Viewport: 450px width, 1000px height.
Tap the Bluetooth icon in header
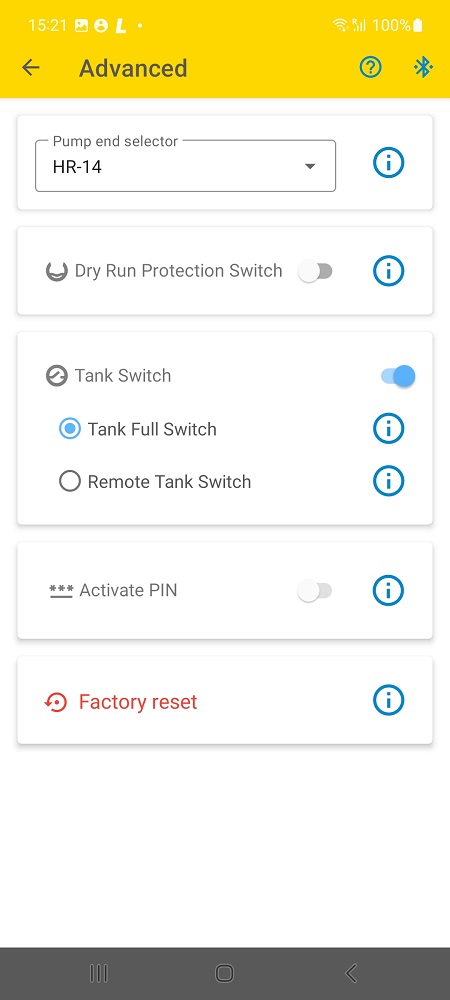point(423,67)
